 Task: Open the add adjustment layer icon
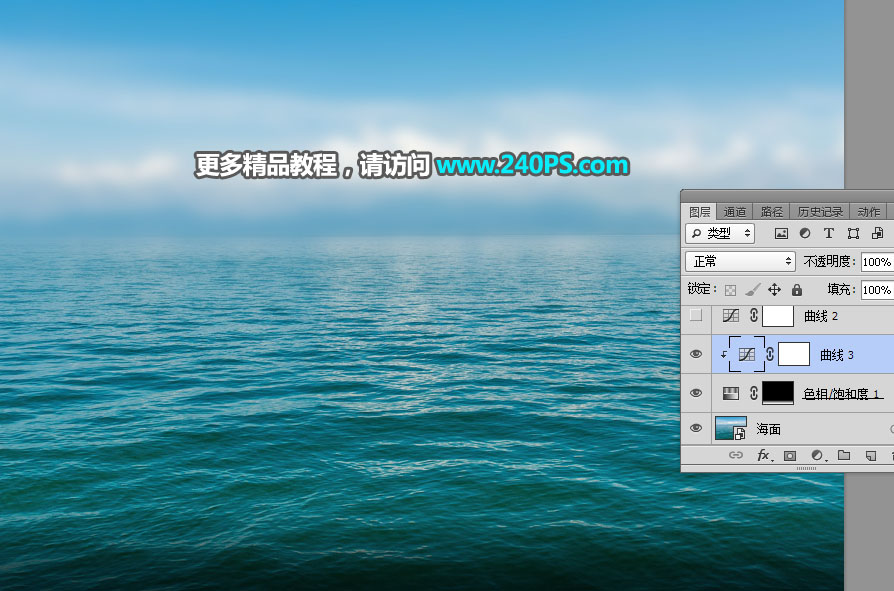[818, 455]
